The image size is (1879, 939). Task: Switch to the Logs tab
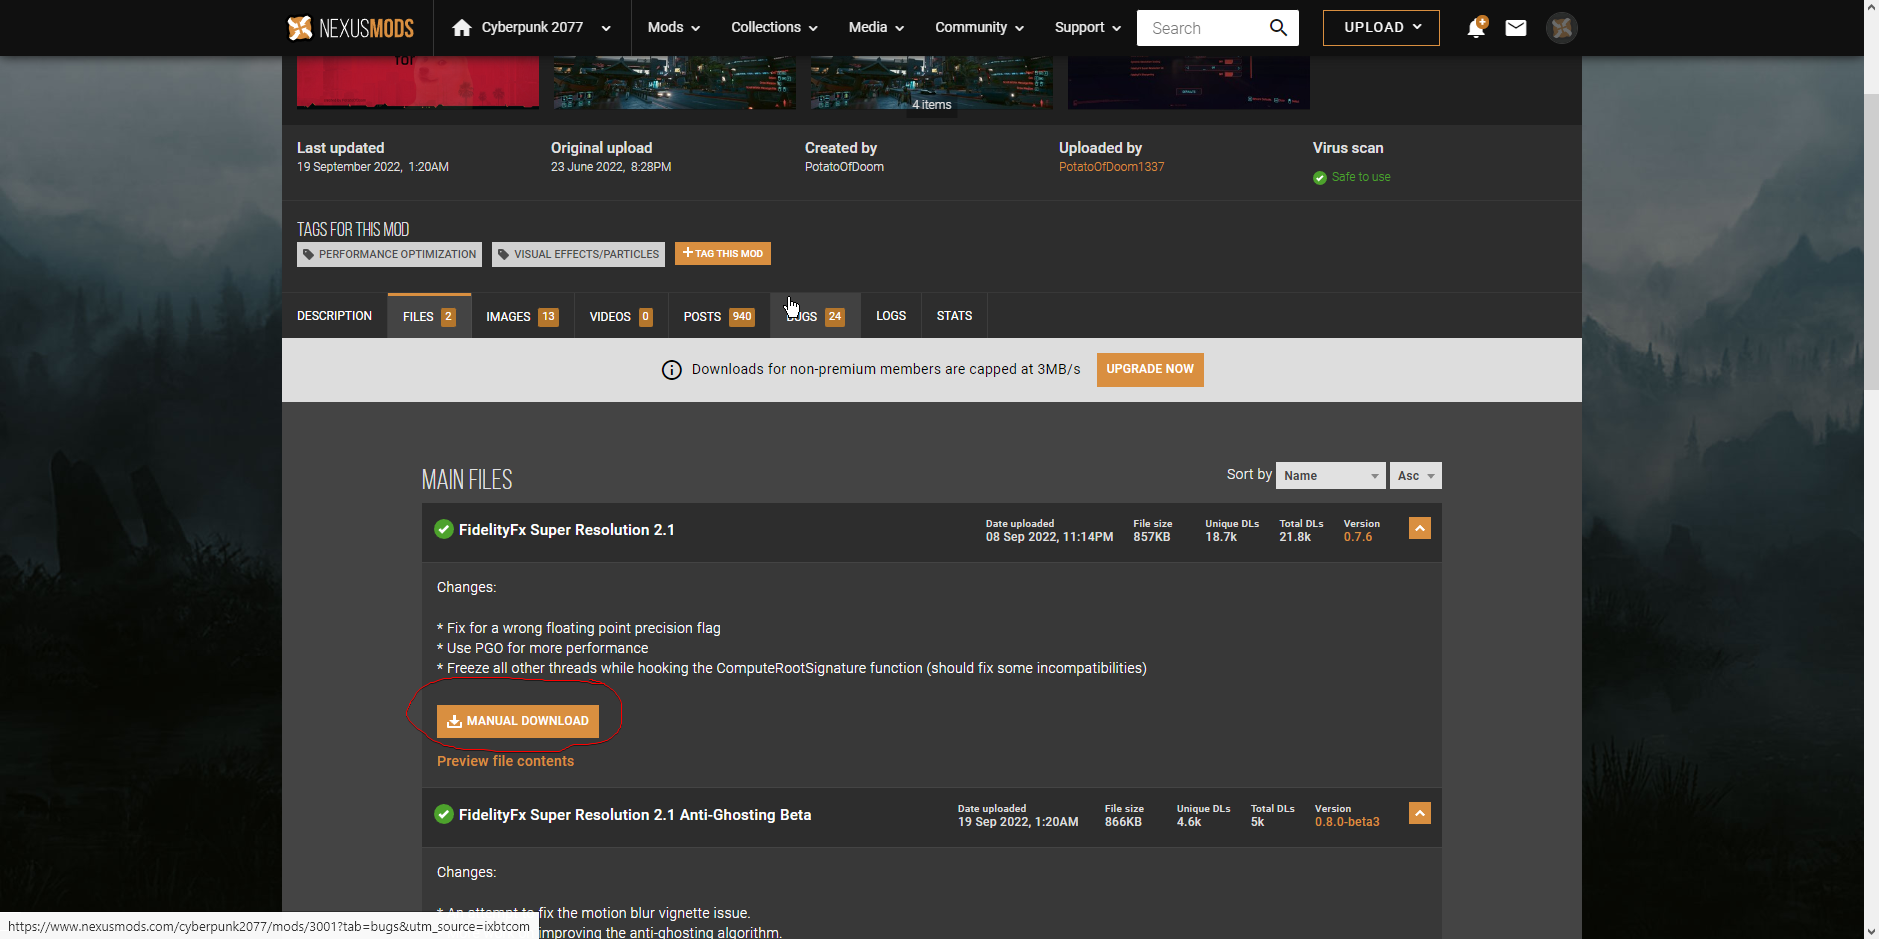891,316
